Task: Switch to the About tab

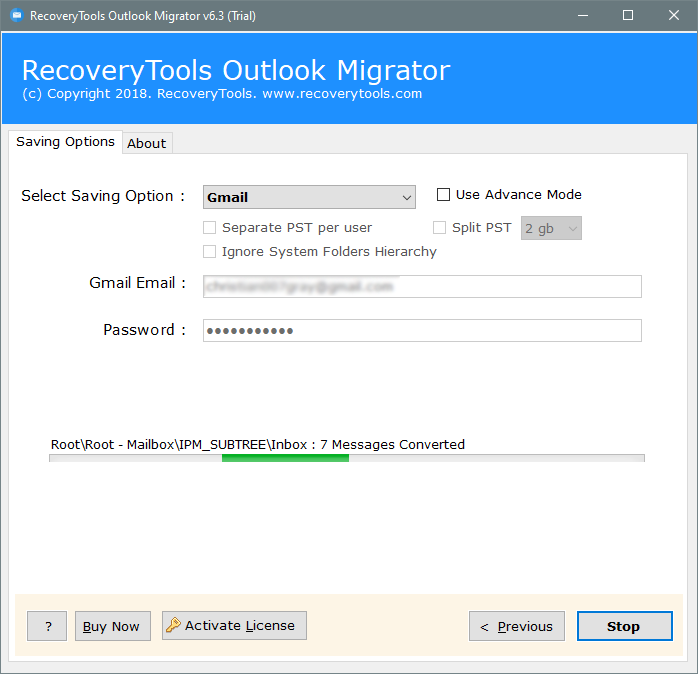Action: [x=147, y=143]
